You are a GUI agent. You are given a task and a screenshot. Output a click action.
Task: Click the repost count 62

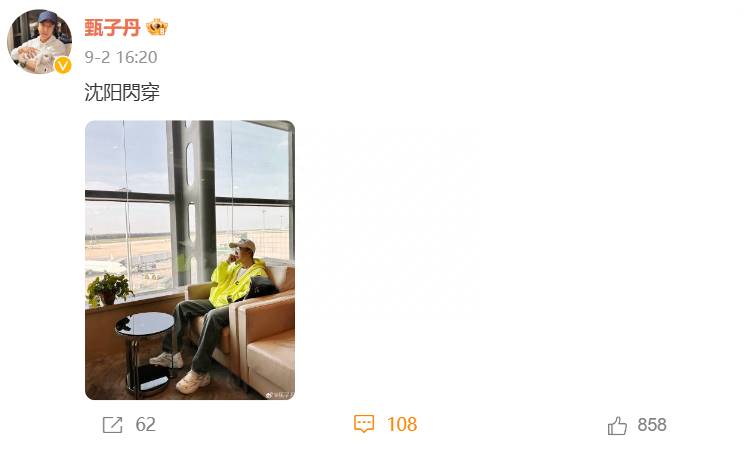145,425
